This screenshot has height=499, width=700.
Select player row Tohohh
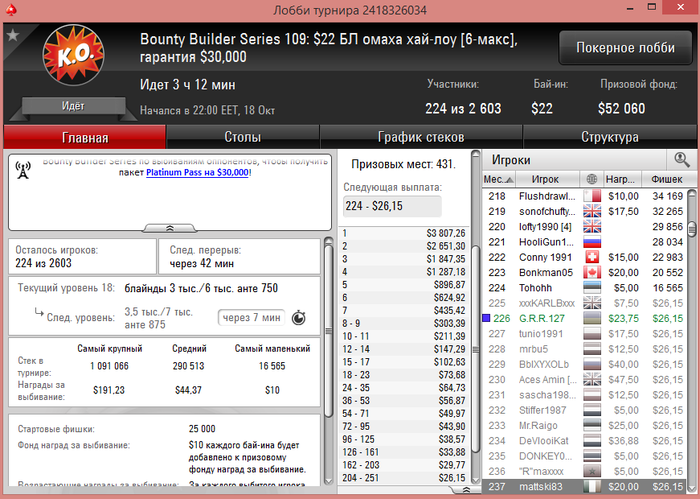pos(585,288)
